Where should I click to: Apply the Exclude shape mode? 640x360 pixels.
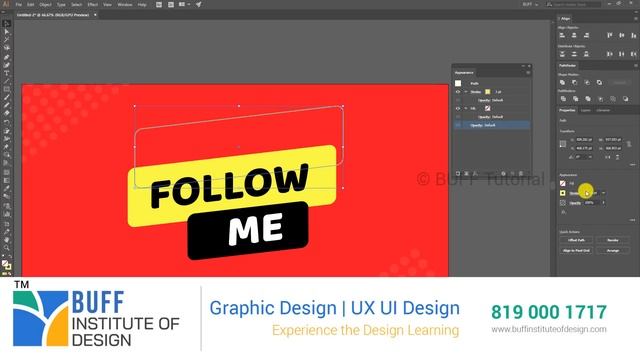pyautogui.click(x=599, y=82)
